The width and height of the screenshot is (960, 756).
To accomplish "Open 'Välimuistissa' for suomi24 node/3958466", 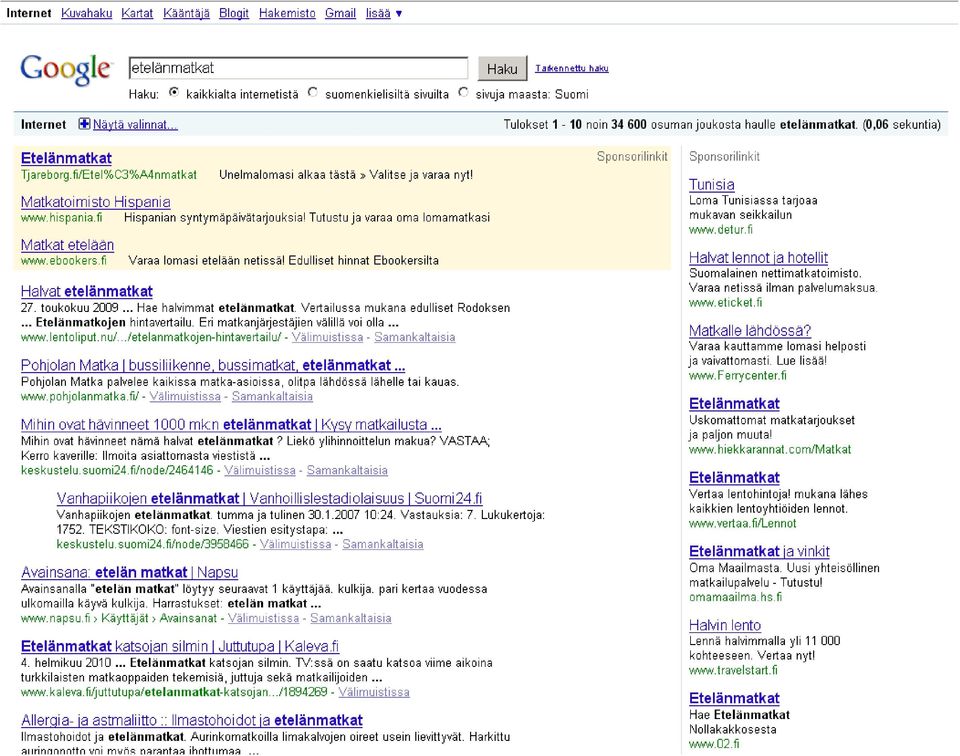I will coord(295,545).
